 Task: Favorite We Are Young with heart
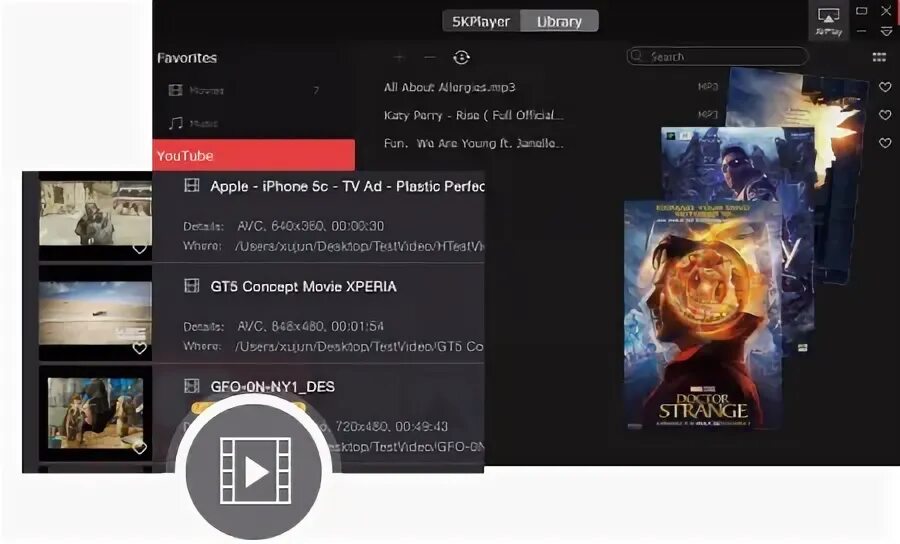tap(885, 143)
